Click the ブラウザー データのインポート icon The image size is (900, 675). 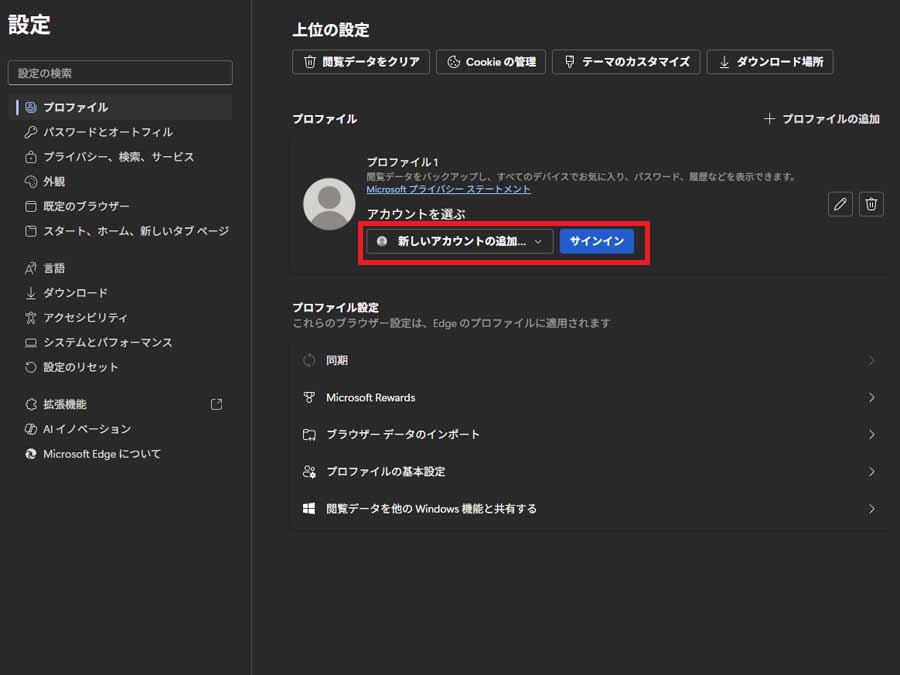click(x=309, y=435)
